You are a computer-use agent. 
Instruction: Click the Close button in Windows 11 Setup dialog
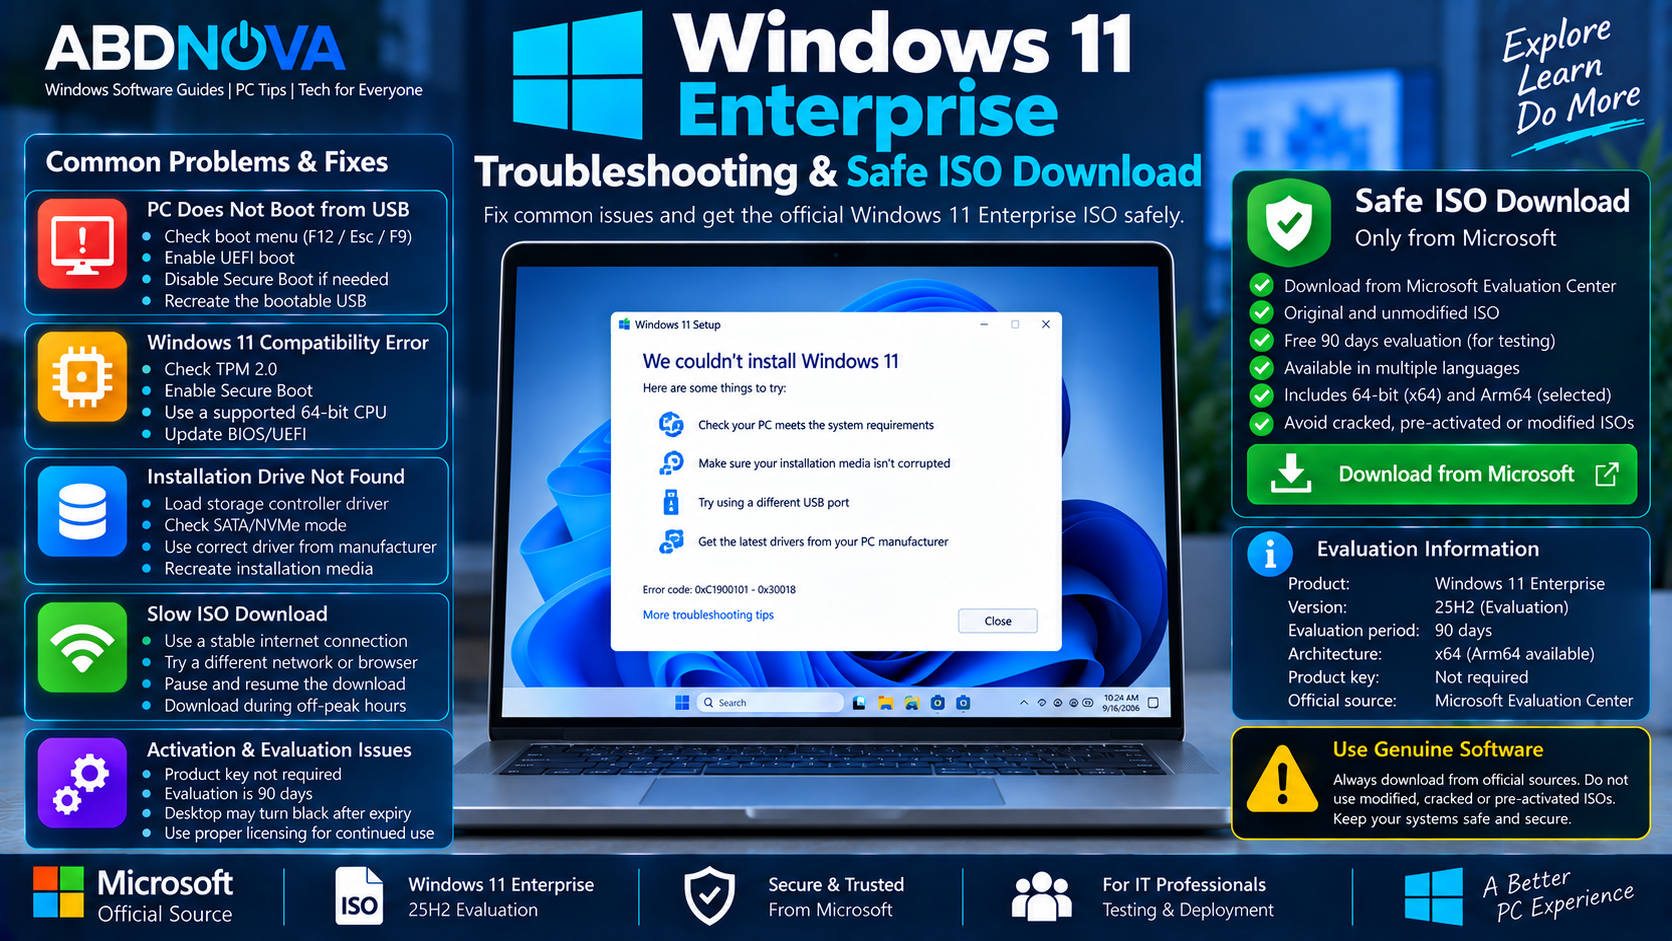[x=997, y=621]
